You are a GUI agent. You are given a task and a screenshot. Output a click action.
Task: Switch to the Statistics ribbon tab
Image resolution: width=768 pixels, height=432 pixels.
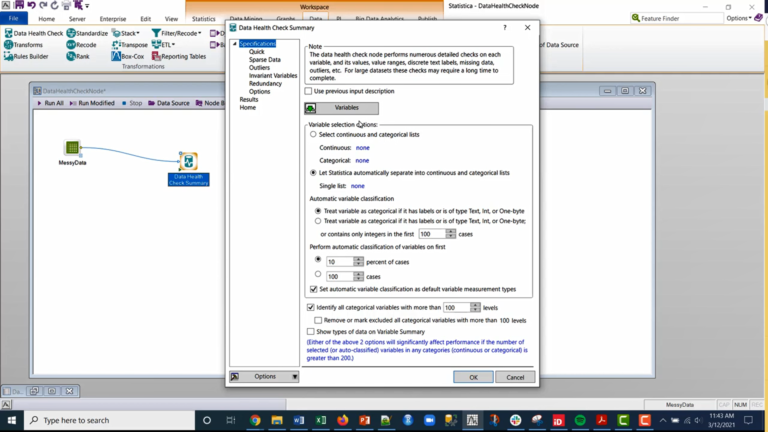(x=203, y=19)
